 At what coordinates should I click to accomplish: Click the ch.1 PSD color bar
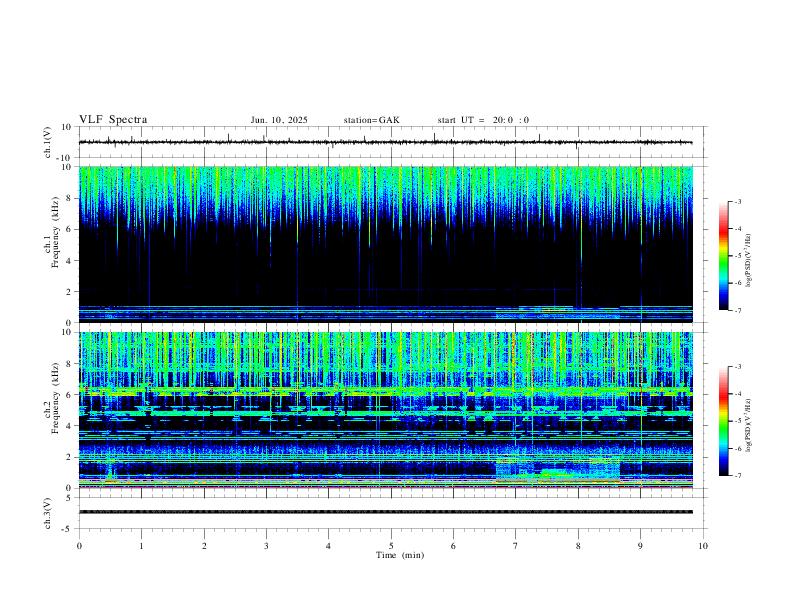(723, 256)
